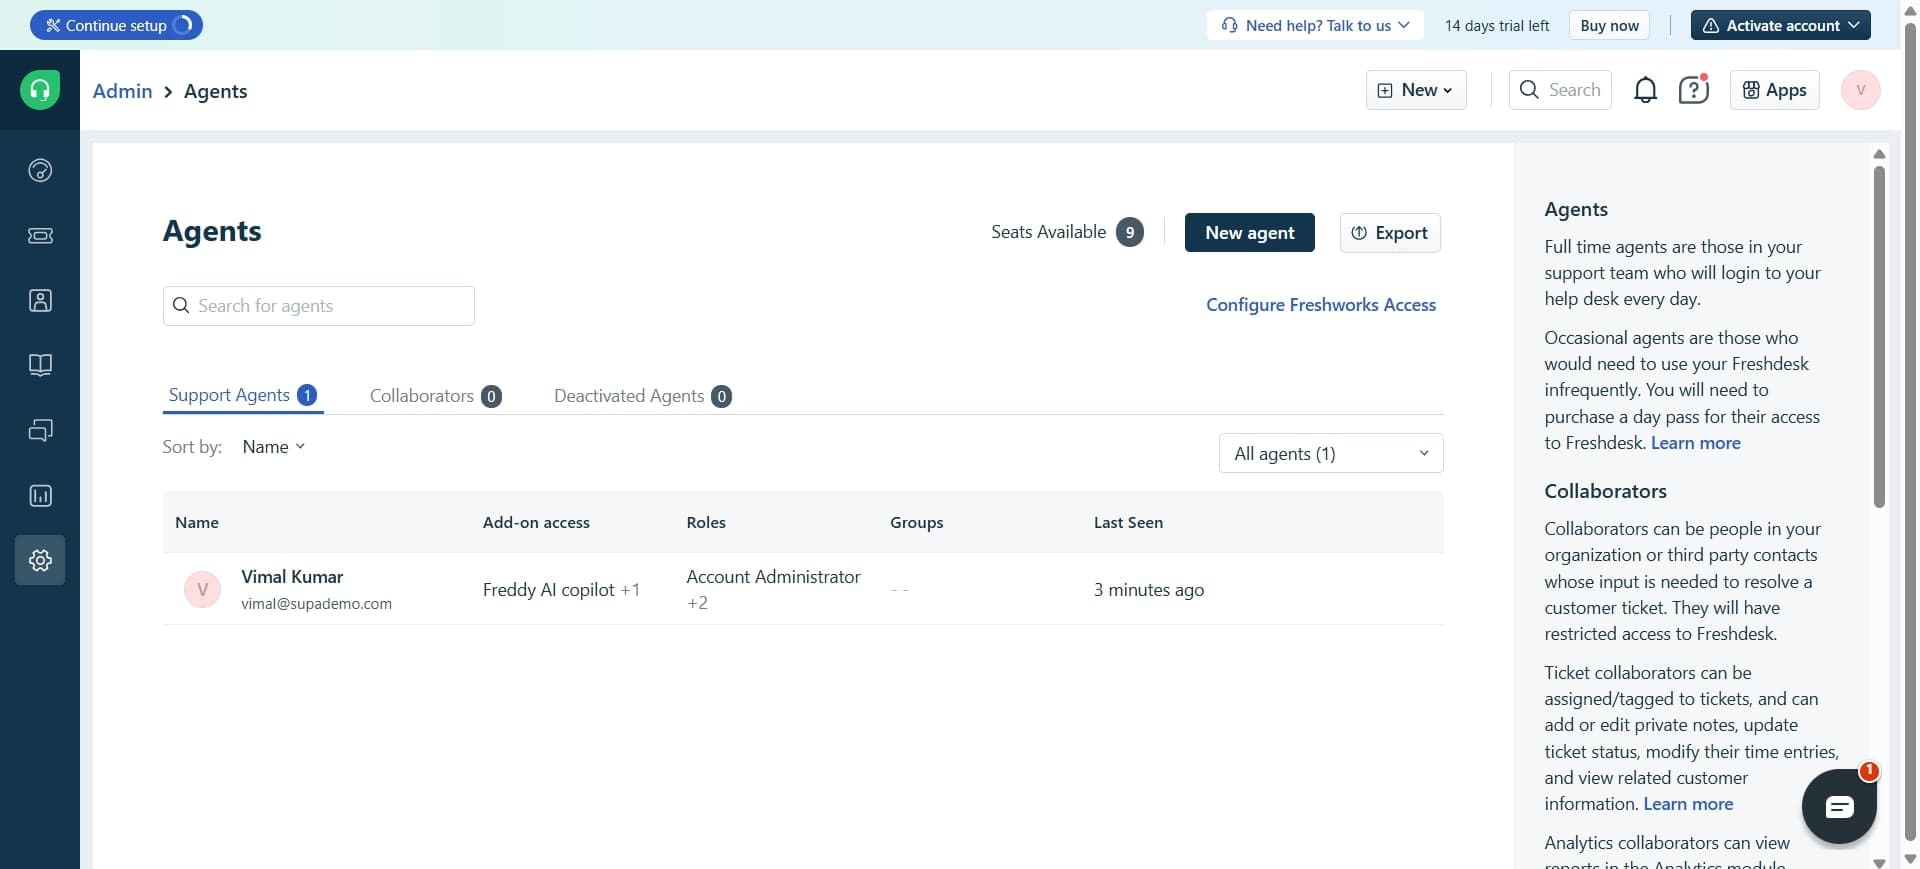Click Account Administrator role cell

pyautogui.click(x=773, y=577)
